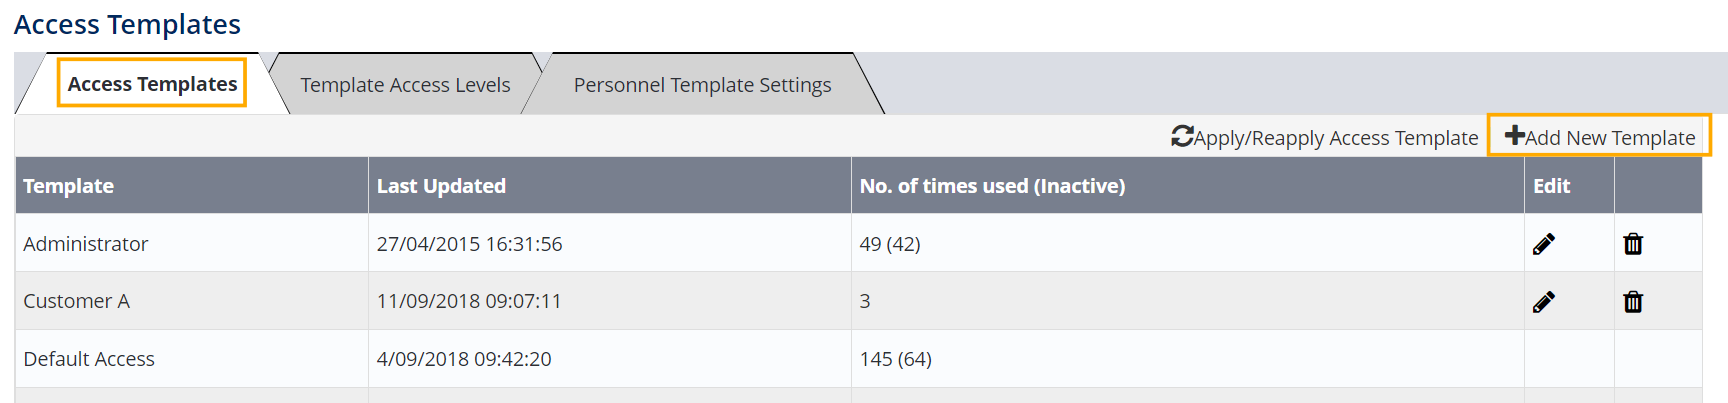This screenshot has width=1728, height=403.
Task: Click the Administrator last updated date cell
Action: (469, 244)
